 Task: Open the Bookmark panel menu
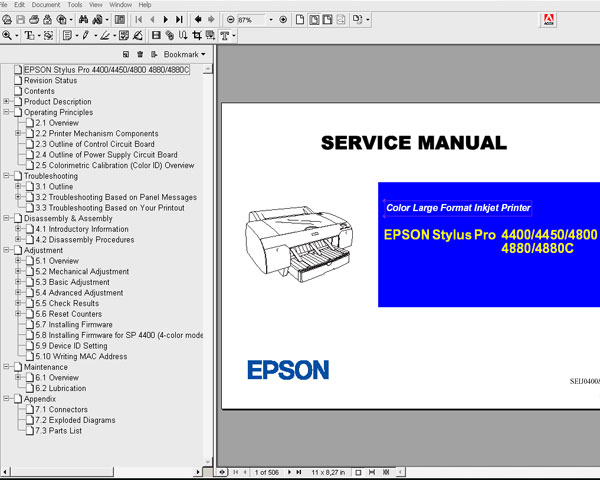point(184,54)
